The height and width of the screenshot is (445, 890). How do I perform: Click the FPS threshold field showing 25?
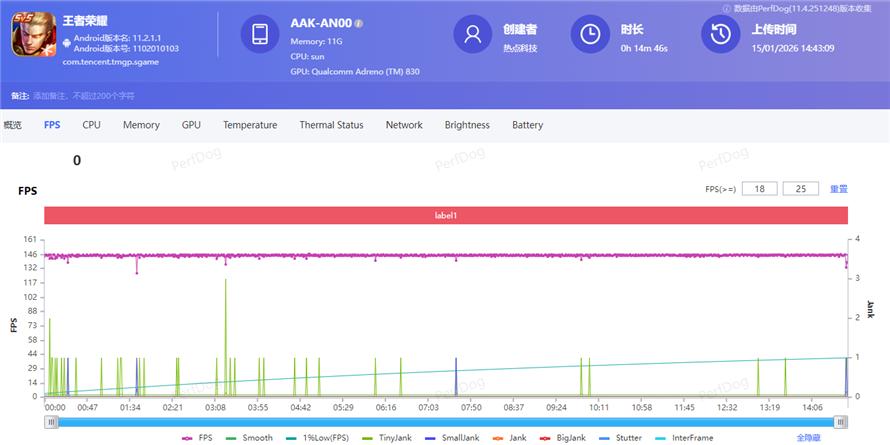(x=801, y=189)
